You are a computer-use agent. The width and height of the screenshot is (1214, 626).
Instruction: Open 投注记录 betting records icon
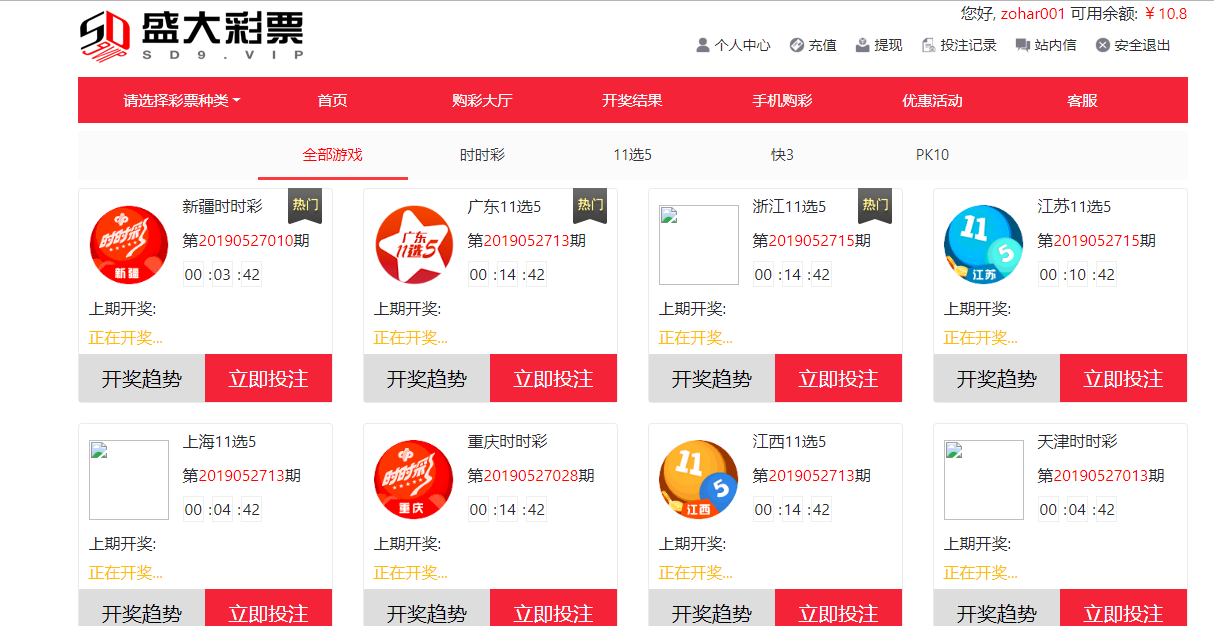tap(929, 45)
